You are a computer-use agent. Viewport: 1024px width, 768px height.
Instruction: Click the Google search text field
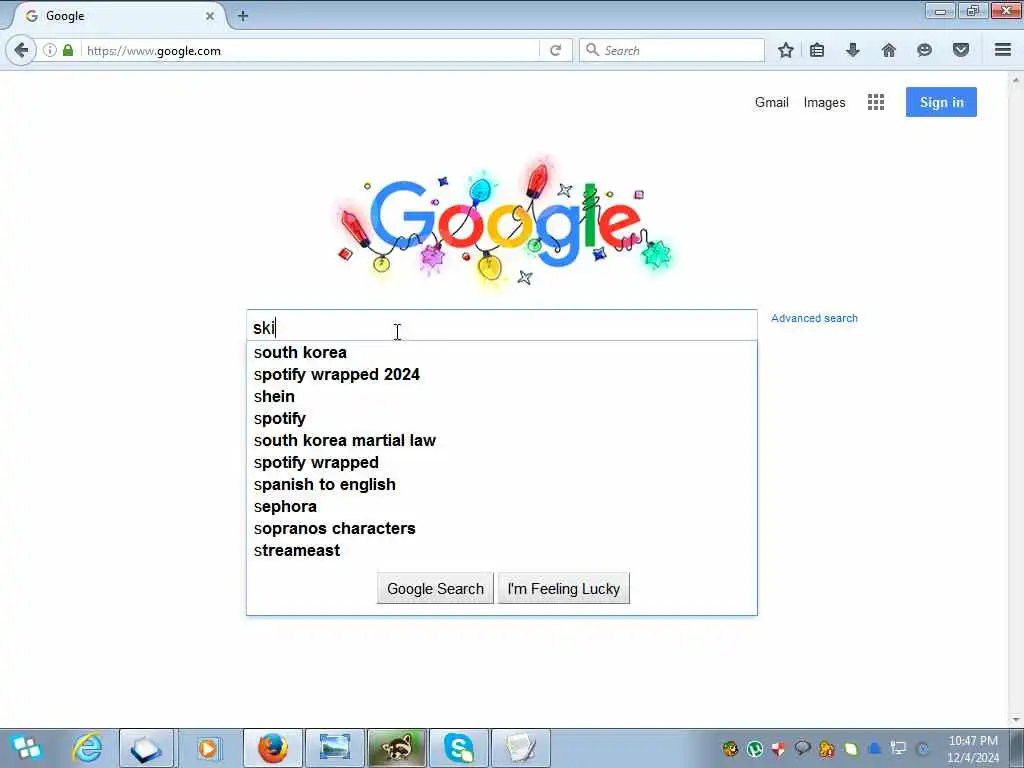point(502,326)
